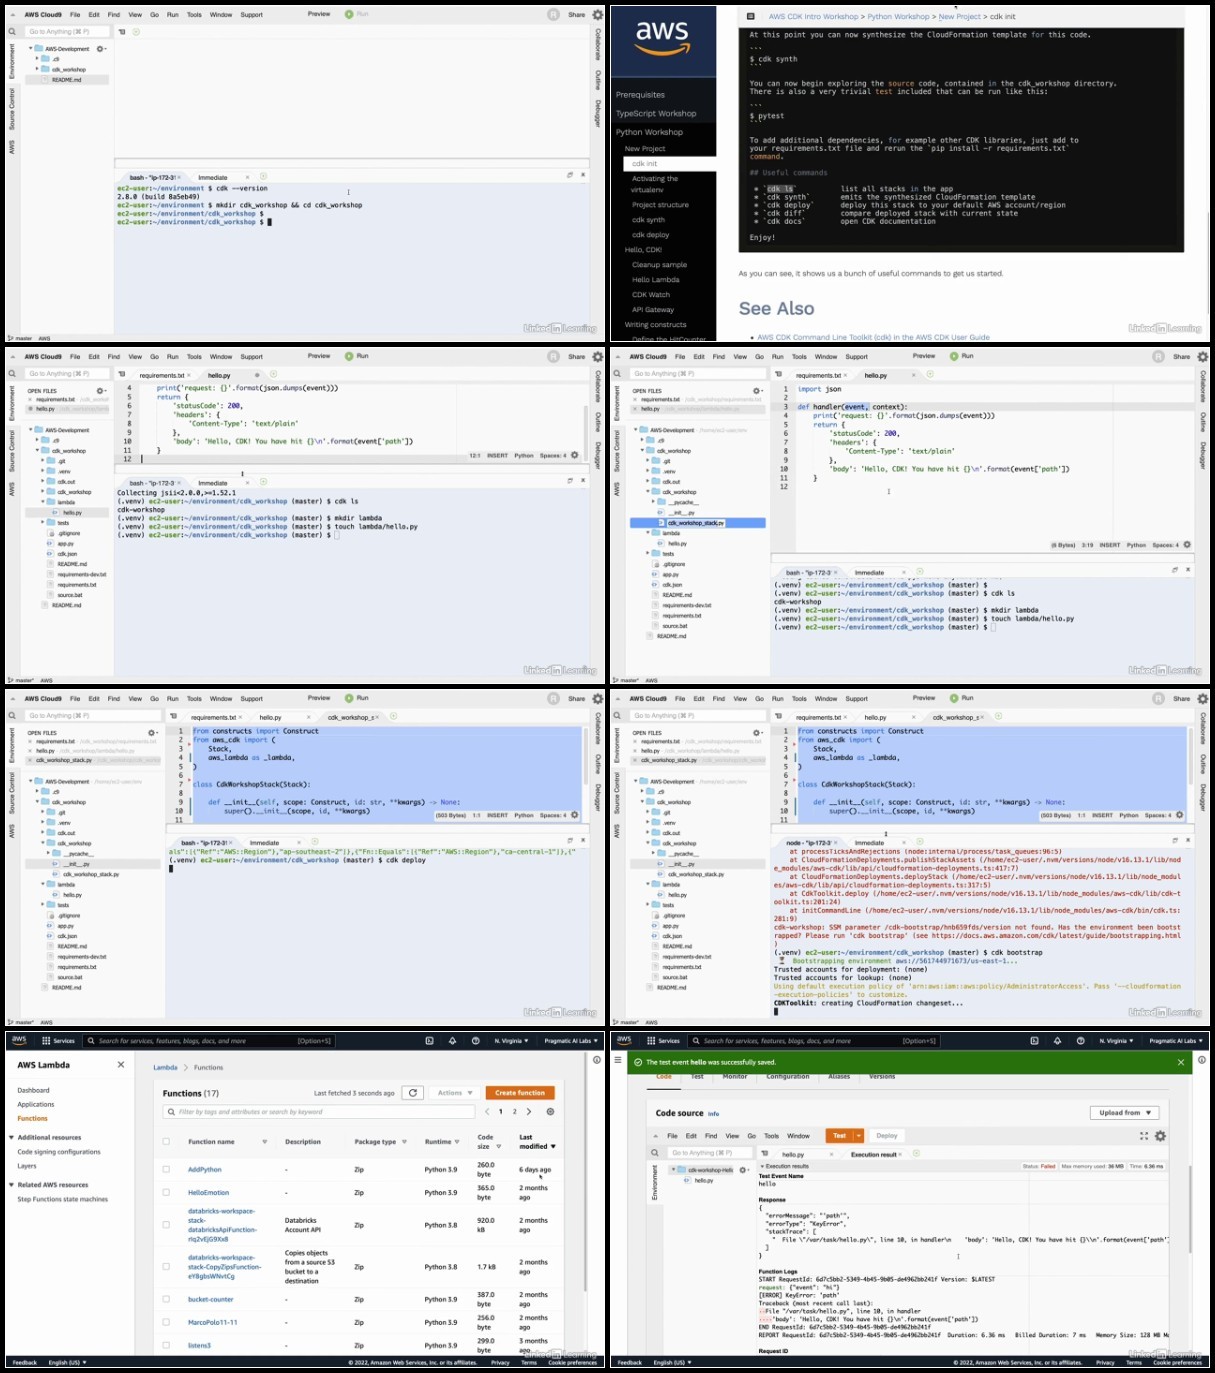The image size is (1215, 1373).
Task: Open Code source editor settings gear
Action: (1160, 1136)
